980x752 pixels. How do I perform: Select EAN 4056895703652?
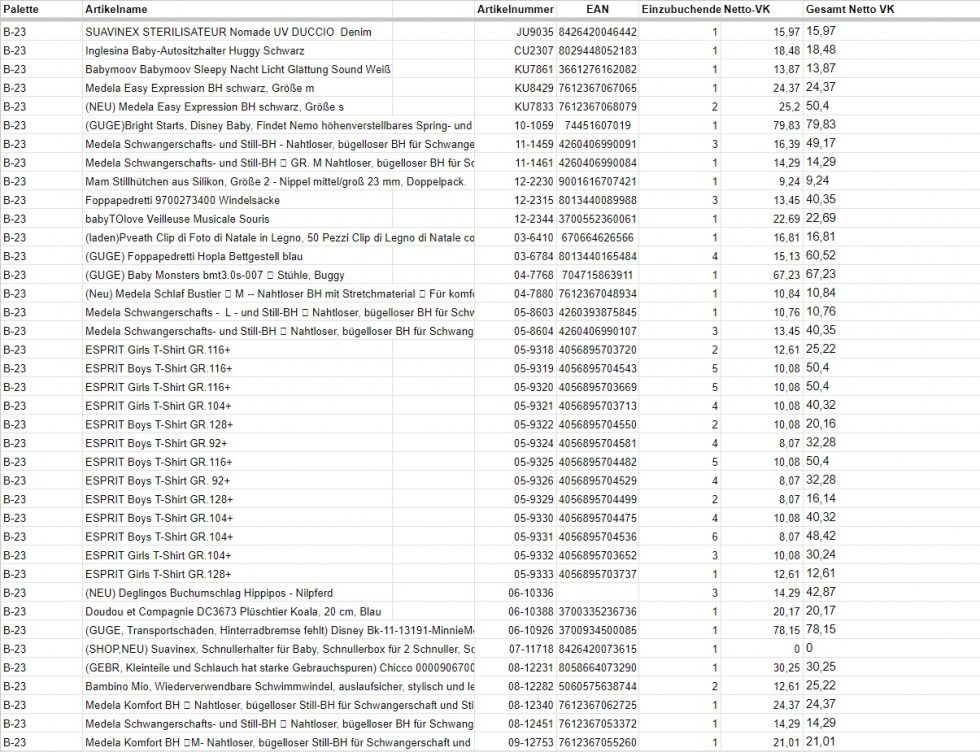click(598, 556)
